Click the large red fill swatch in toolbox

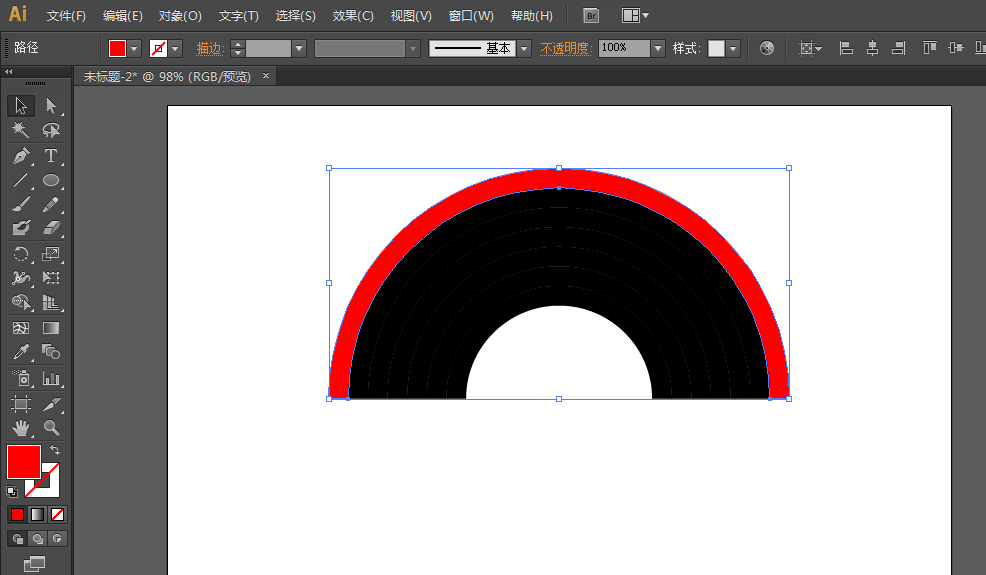tap(24, 462)
